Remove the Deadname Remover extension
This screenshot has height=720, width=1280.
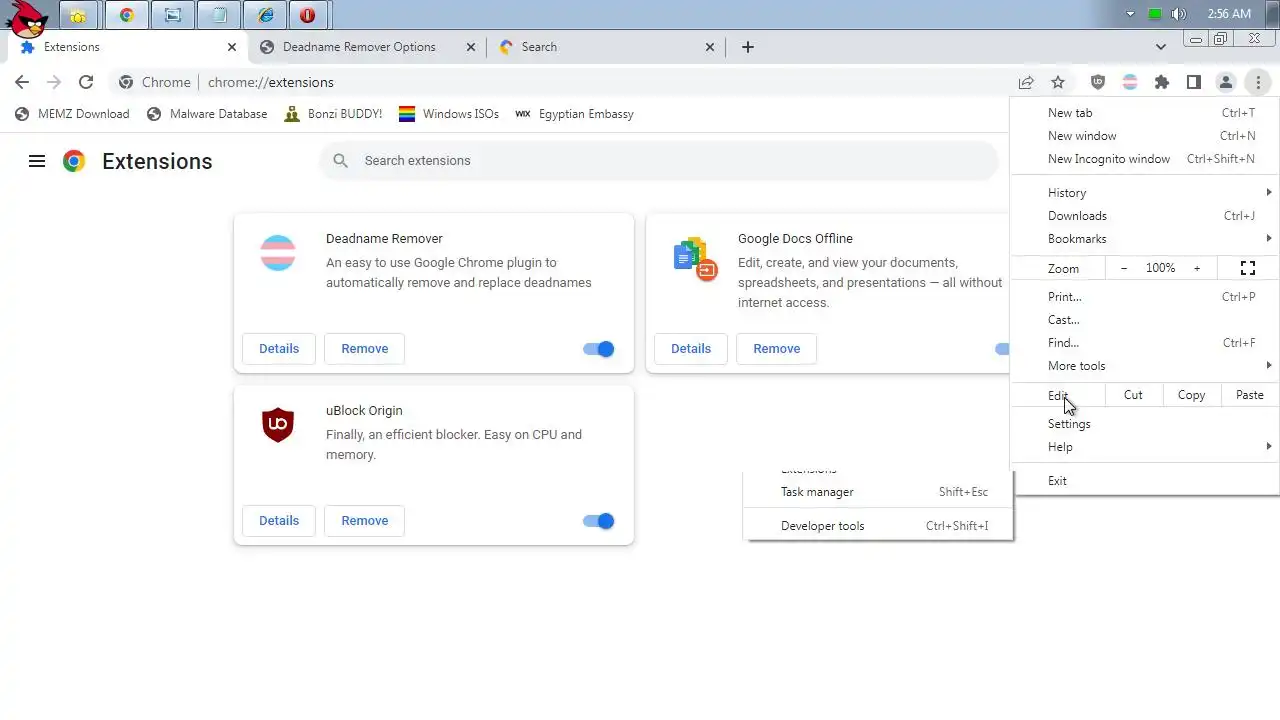(365, 348)
